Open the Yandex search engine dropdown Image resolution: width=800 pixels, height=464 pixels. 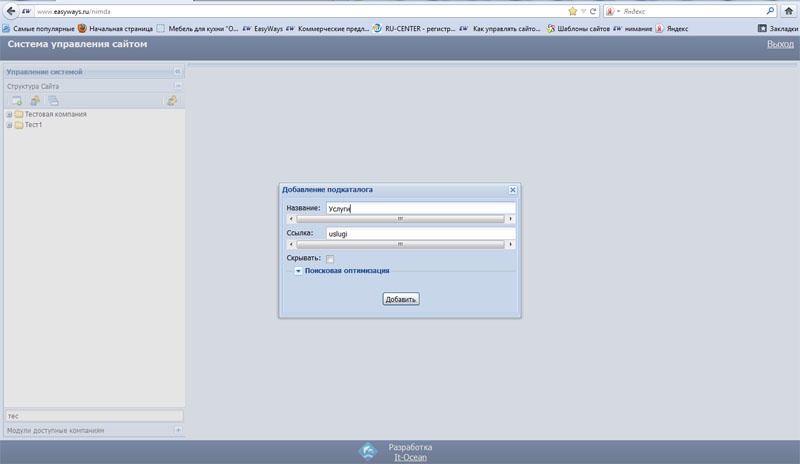pyautogui.click(x=613, y=11)
